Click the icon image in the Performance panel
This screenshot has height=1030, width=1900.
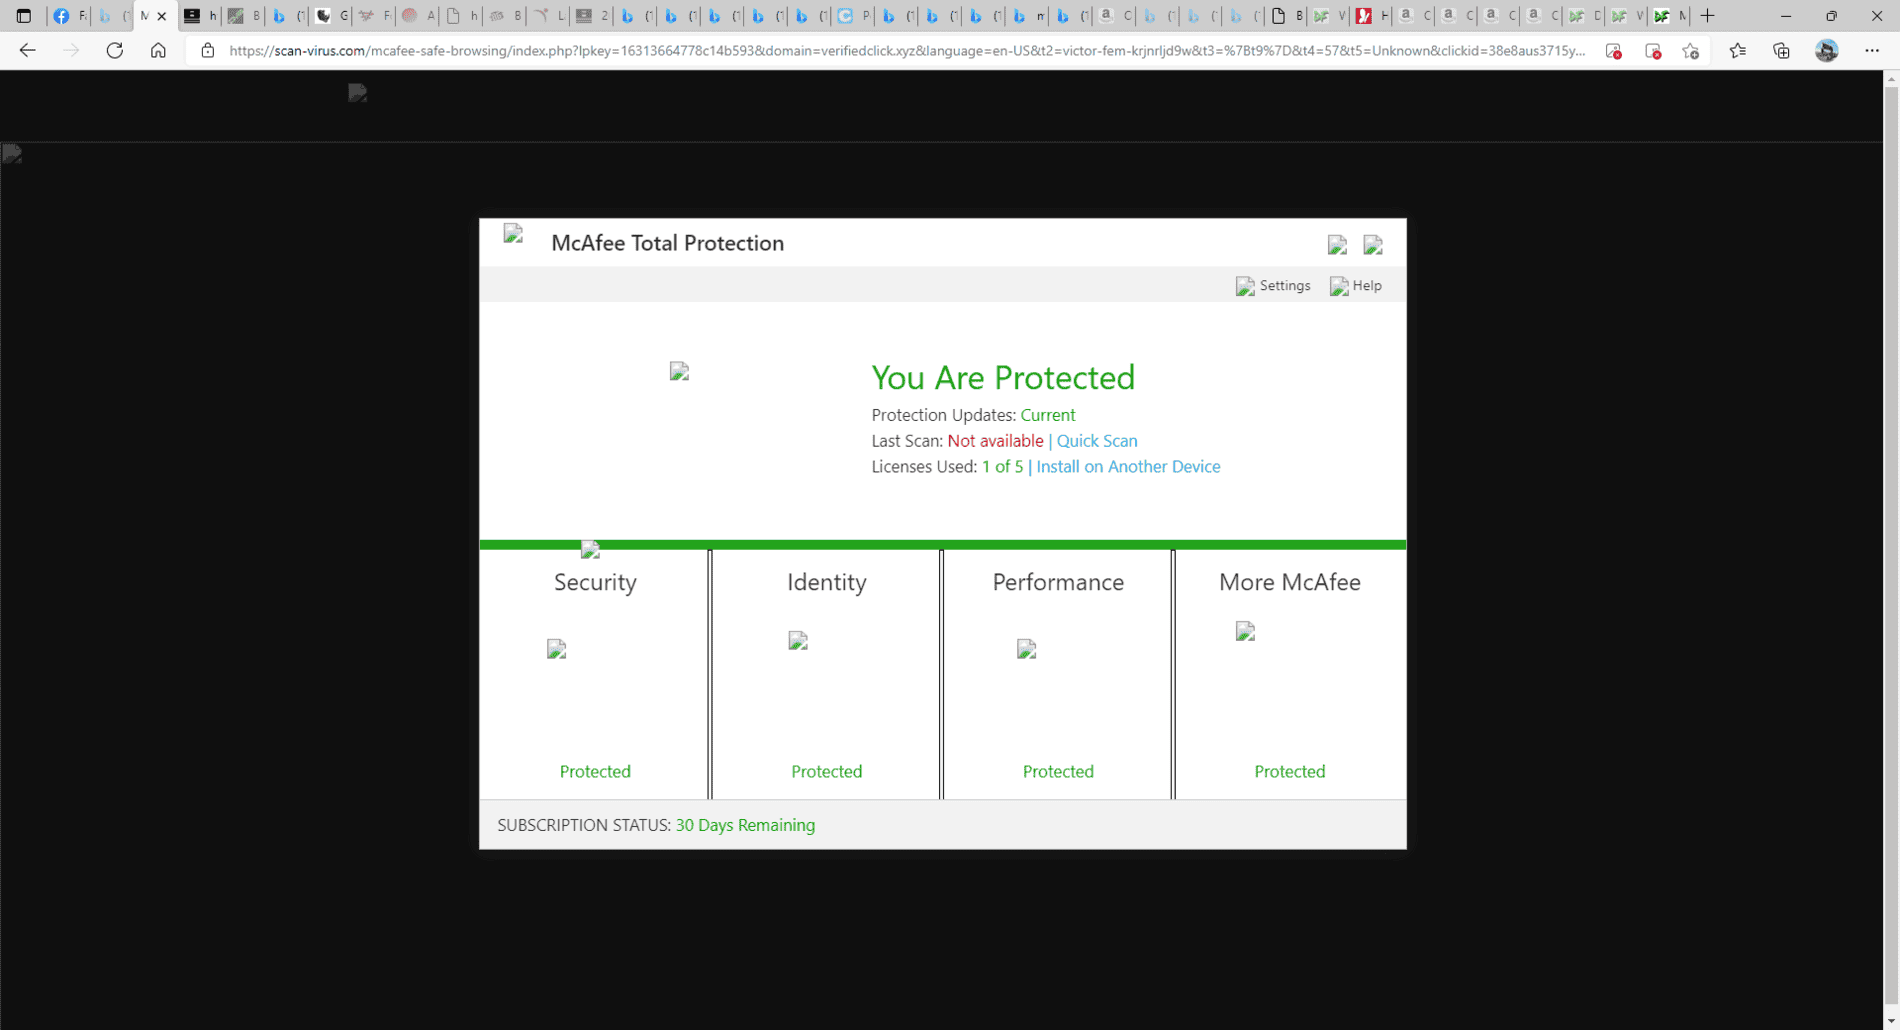1027,650
